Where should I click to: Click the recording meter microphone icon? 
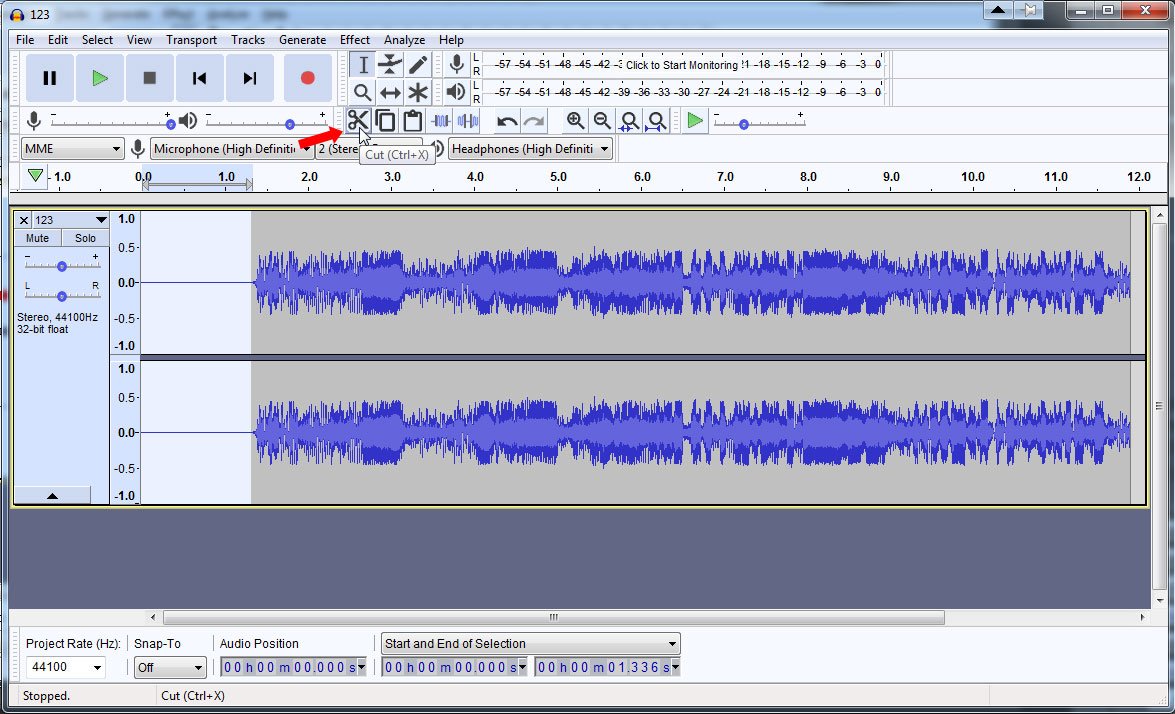(x=456, y=64)
